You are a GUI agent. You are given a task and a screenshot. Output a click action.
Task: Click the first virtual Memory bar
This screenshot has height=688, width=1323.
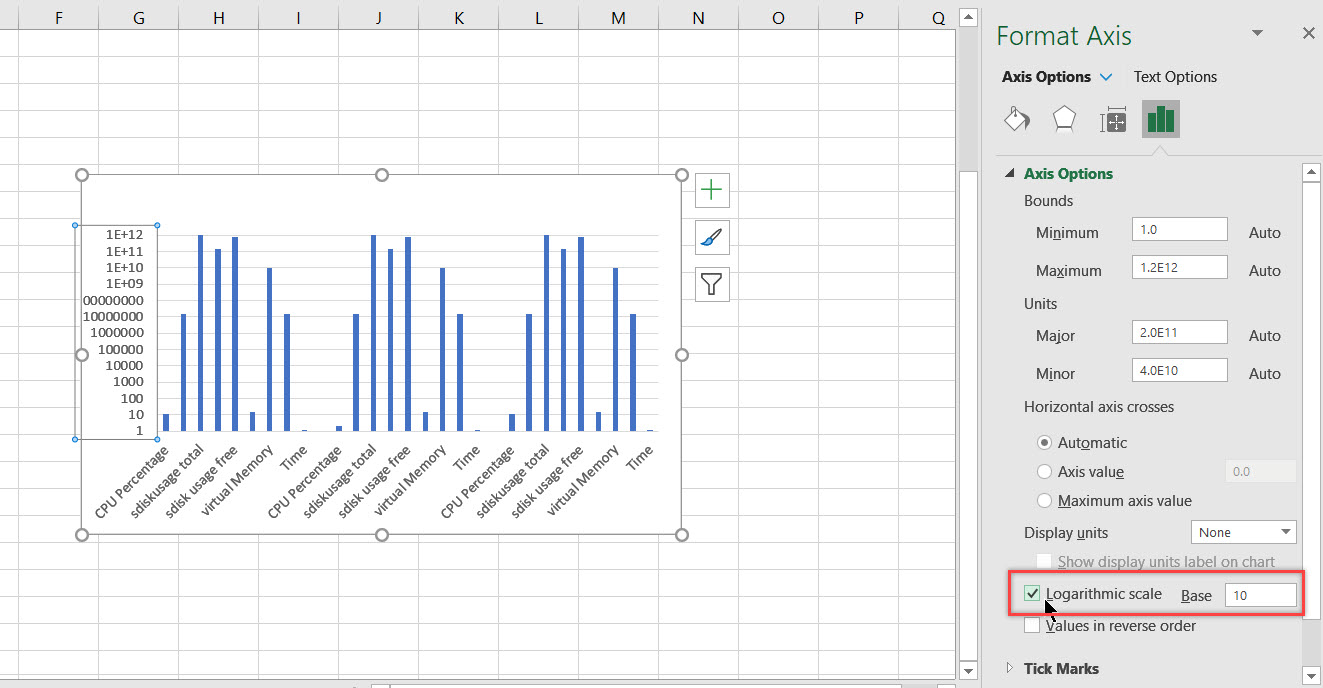pos(269,349)
